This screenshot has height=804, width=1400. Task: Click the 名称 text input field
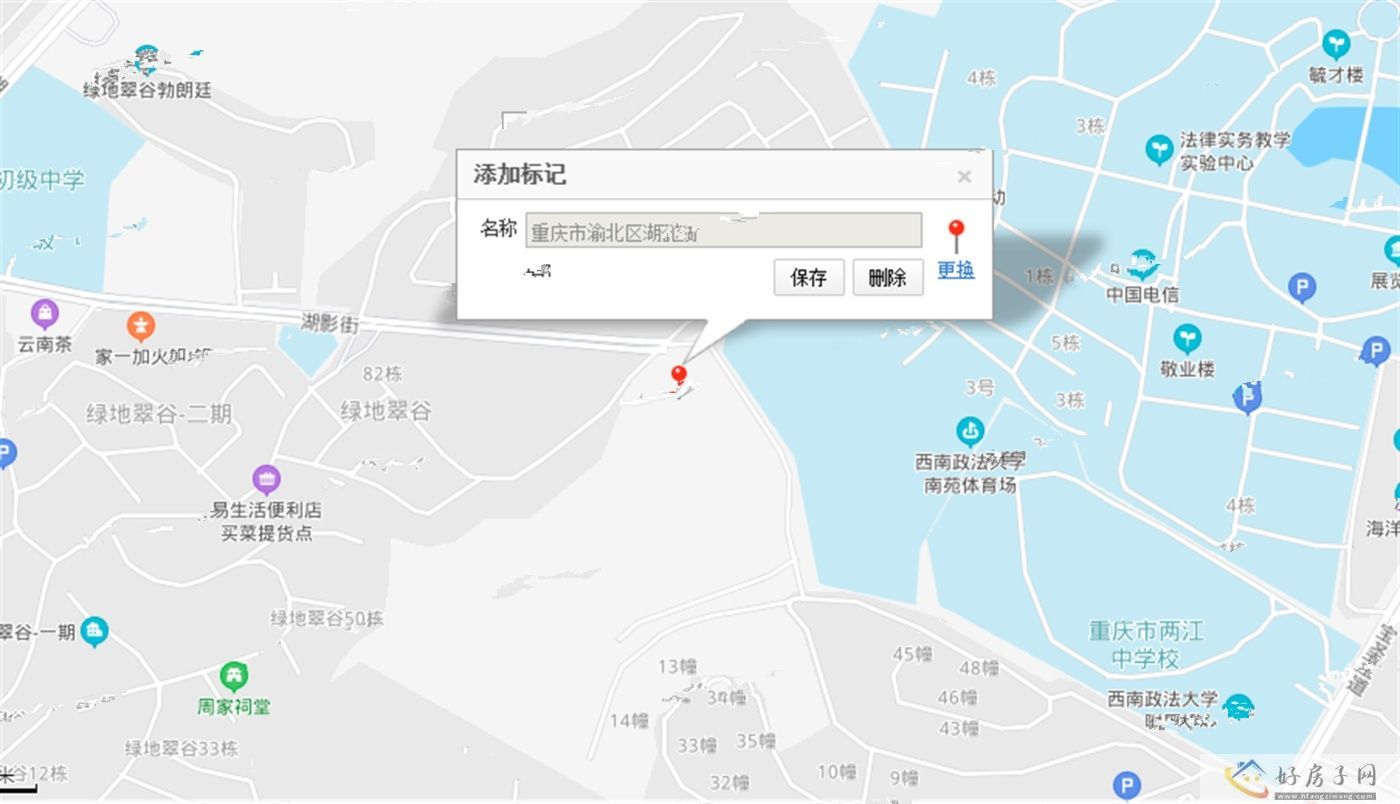click(724, 230)
